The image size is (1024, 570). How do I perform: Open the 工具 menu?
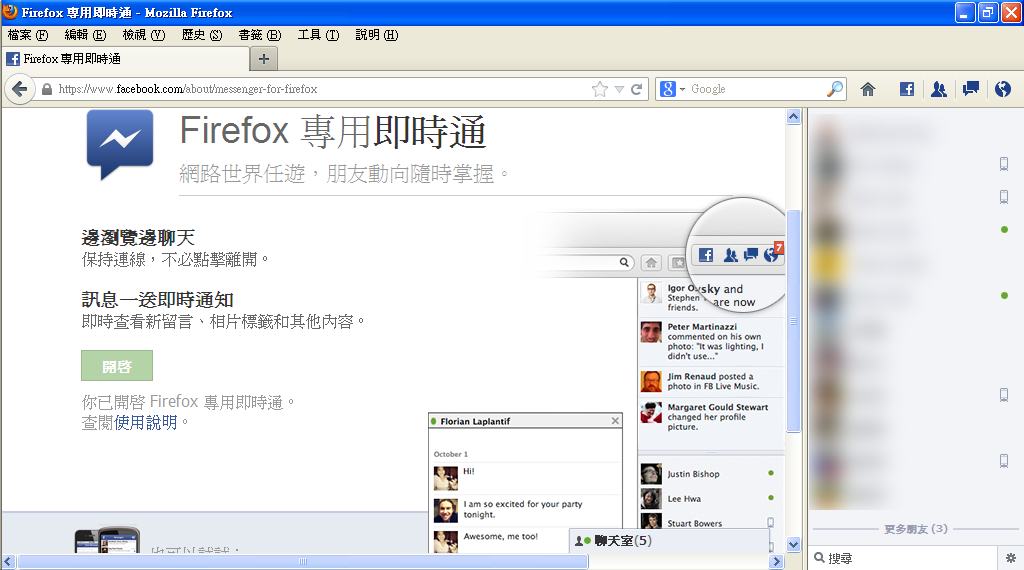318,35
